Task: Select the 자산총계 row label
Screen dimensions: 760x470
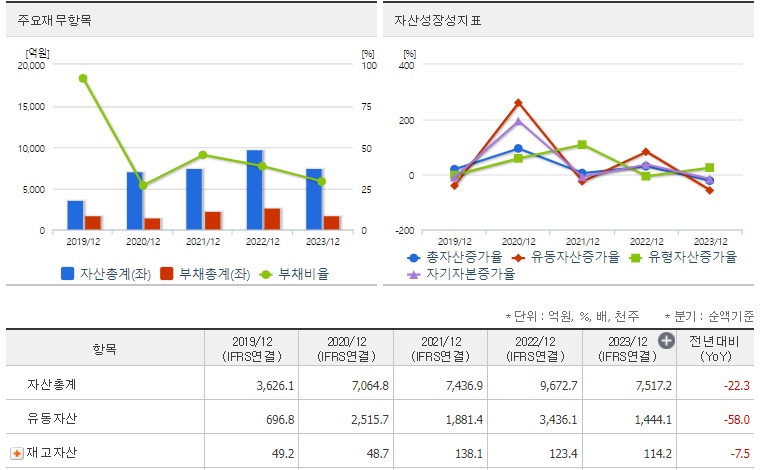Action: point(52,384)
